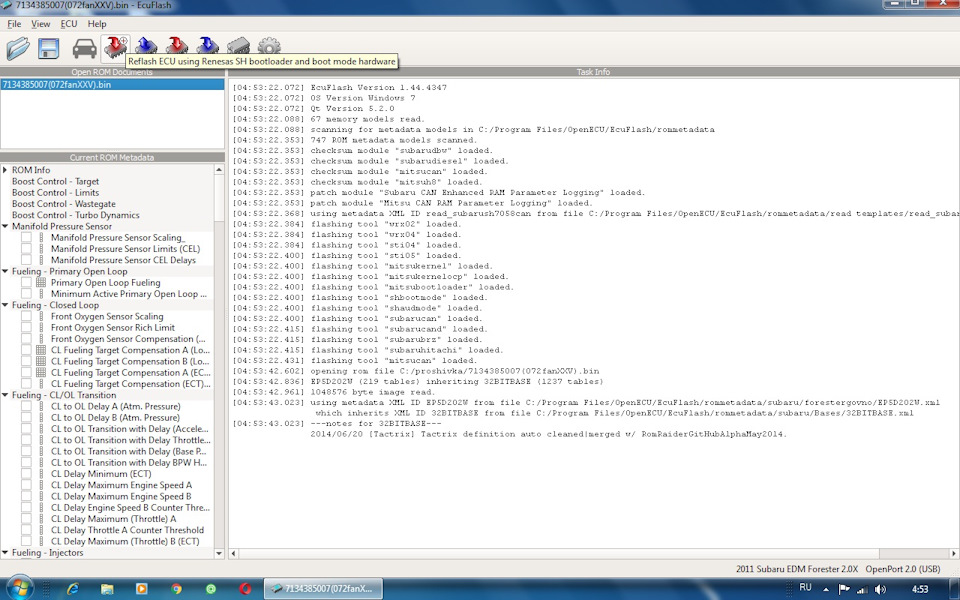The height and width of the screenshot is (600, 960).
Task: Click EcuFlash taskbar button 7134385007(072fanX...
Action: pos(323,589)
